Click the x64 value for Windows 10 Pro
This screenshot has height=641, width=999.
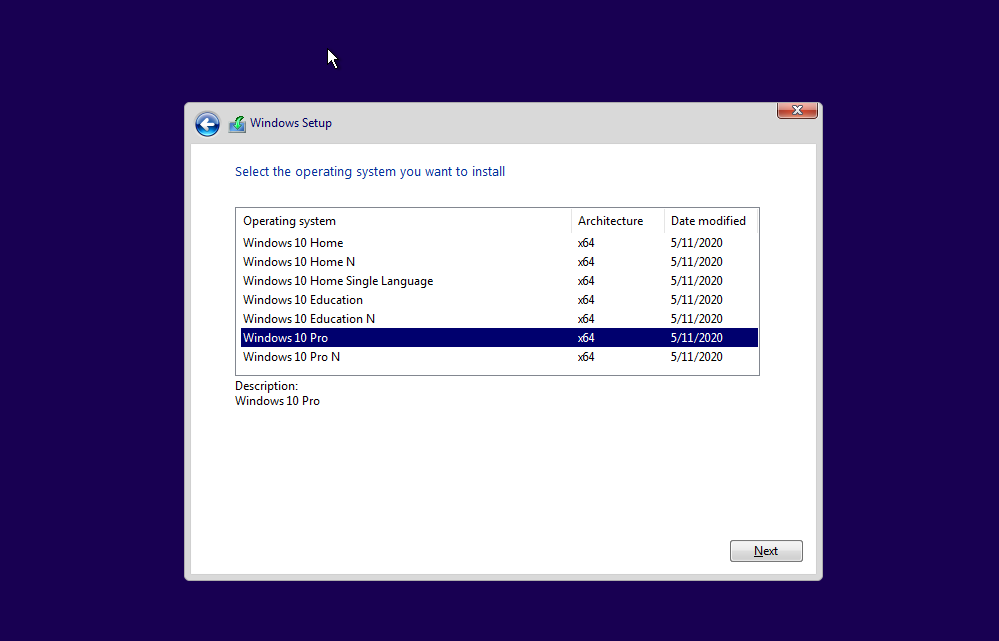tap(585, 338)
